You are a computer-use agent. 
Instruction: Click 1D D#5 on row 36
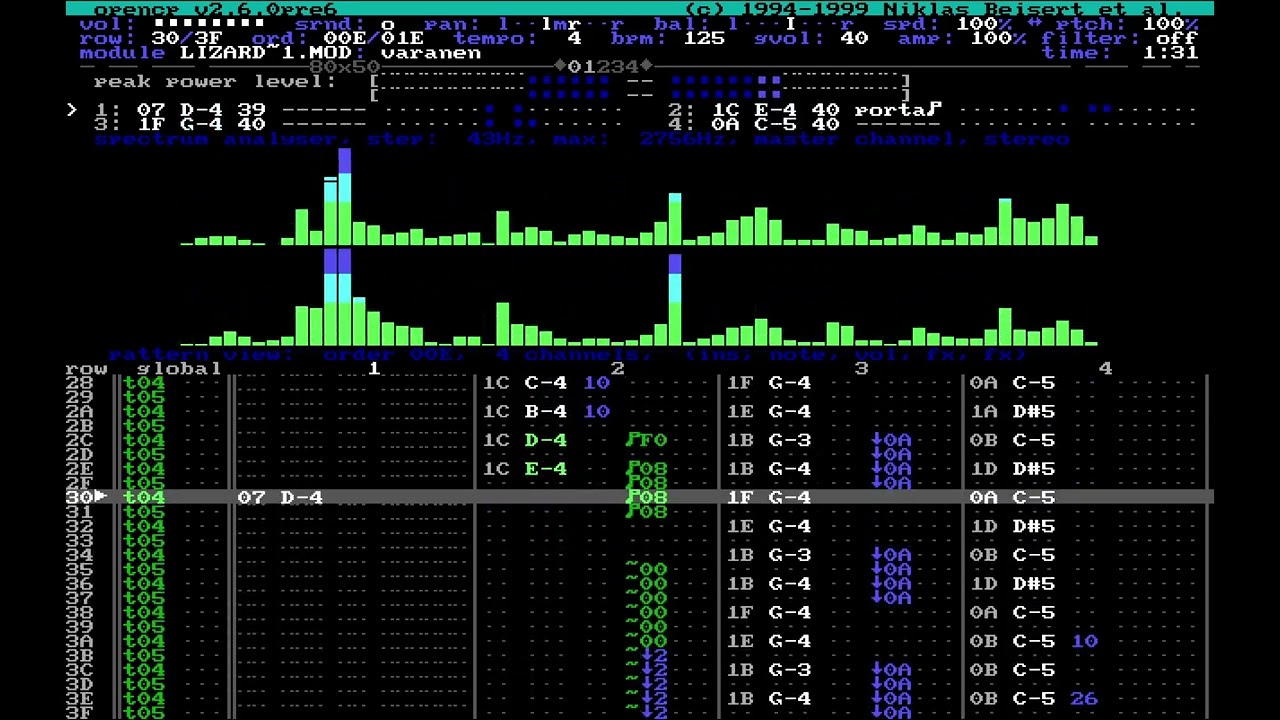(x=1012, y=584)
